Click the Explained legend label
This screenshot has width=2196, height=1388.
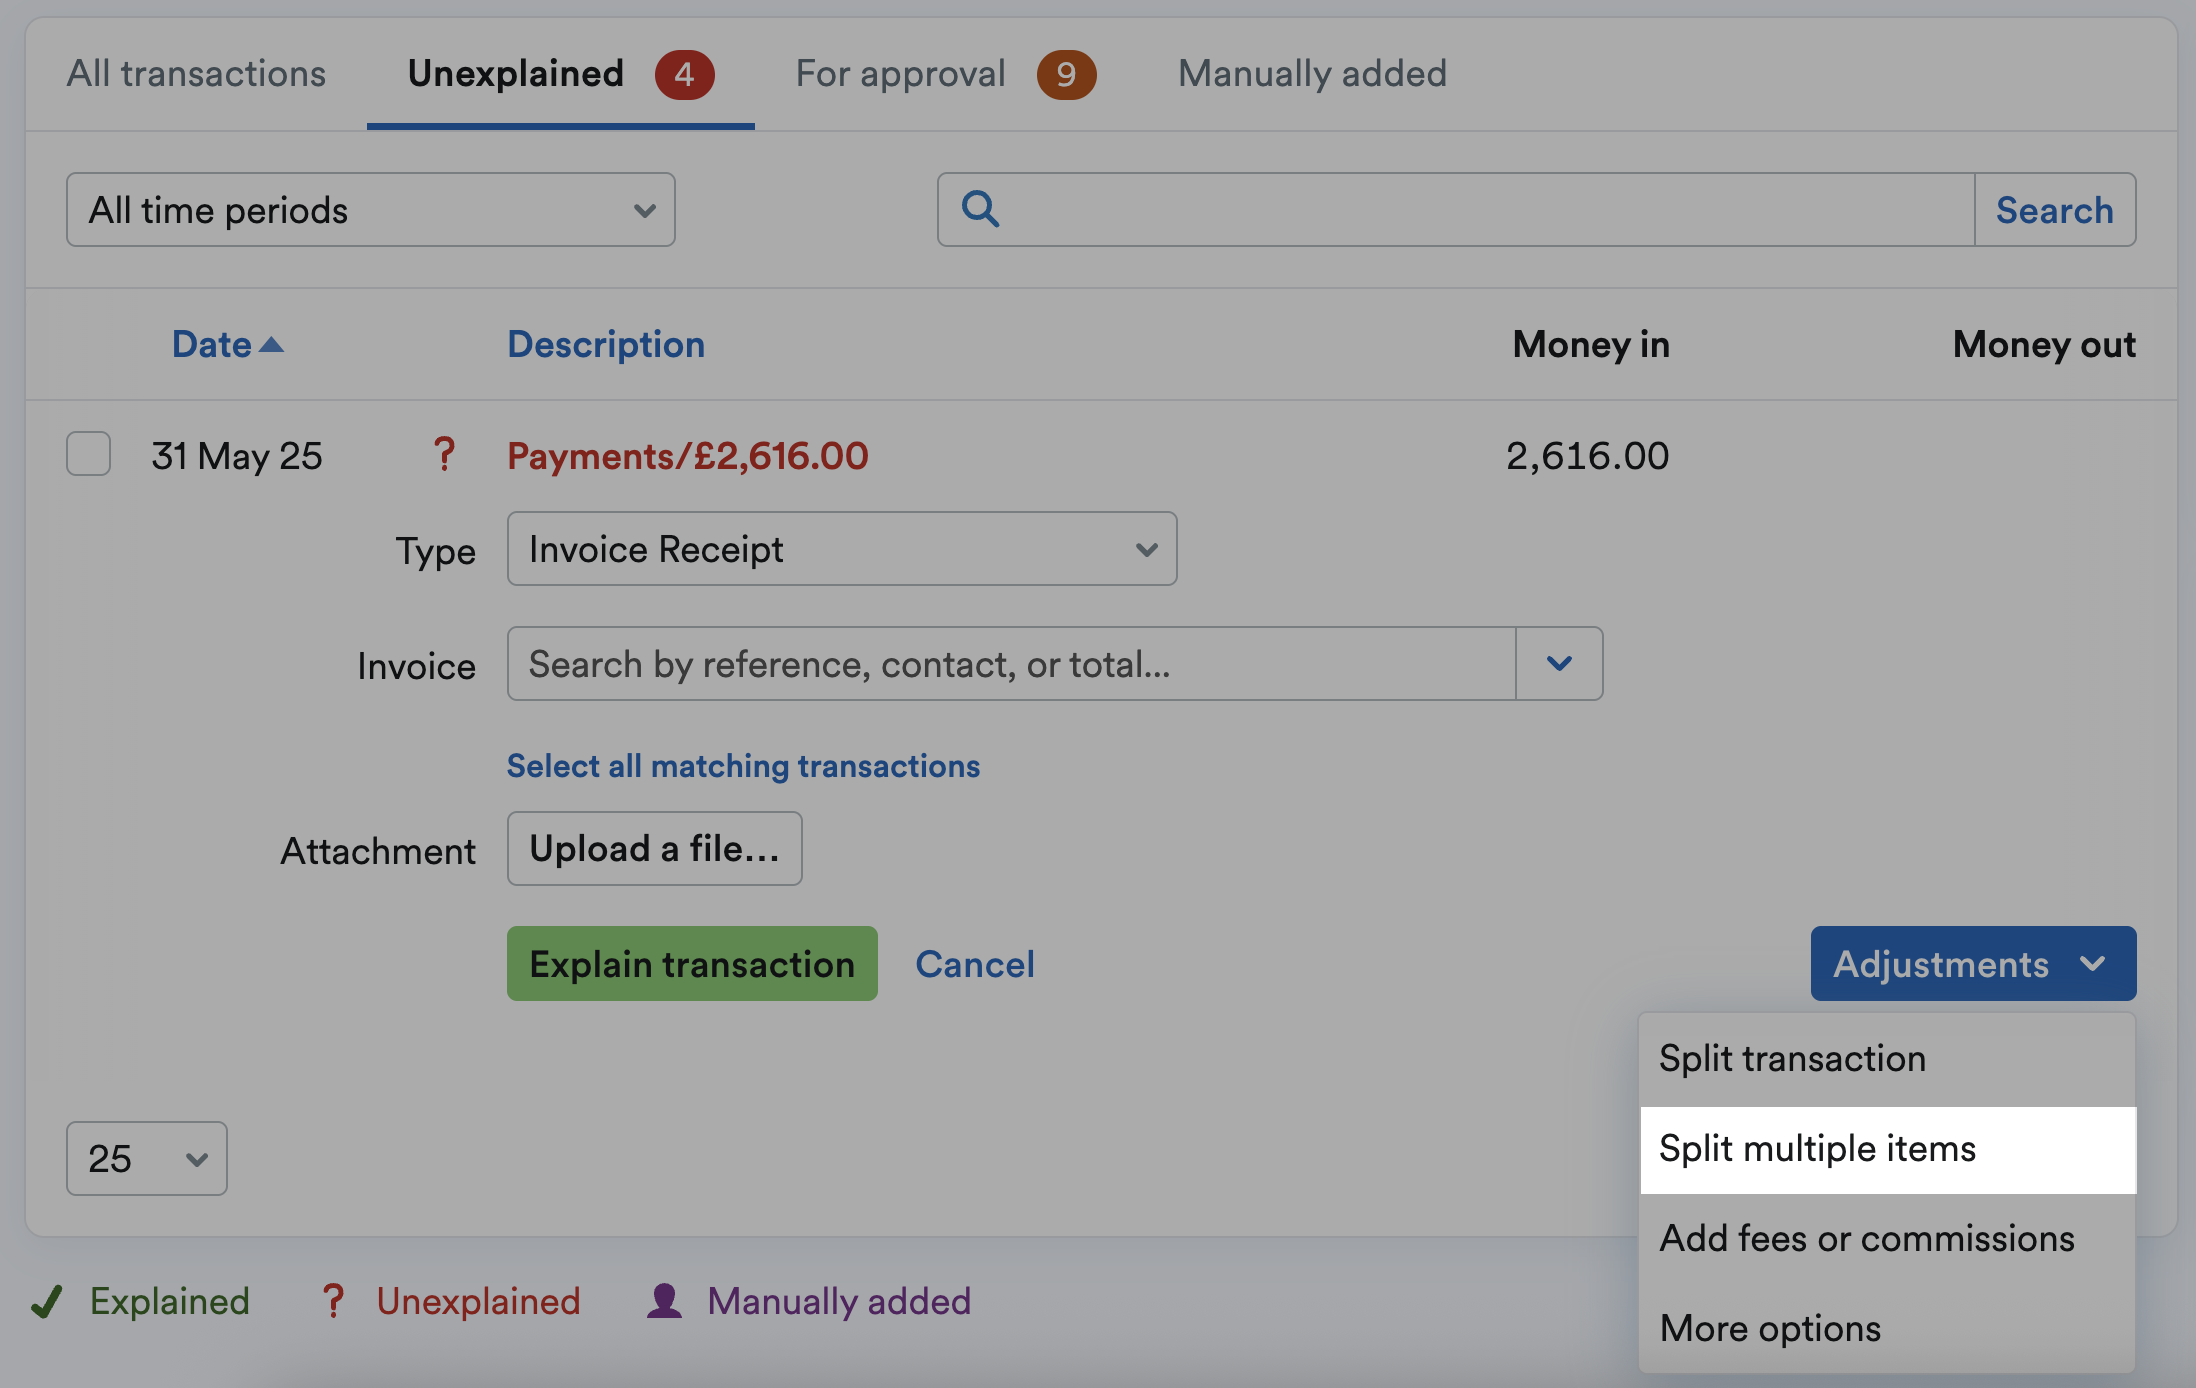pyautogui.click(x=170, y=1301)
